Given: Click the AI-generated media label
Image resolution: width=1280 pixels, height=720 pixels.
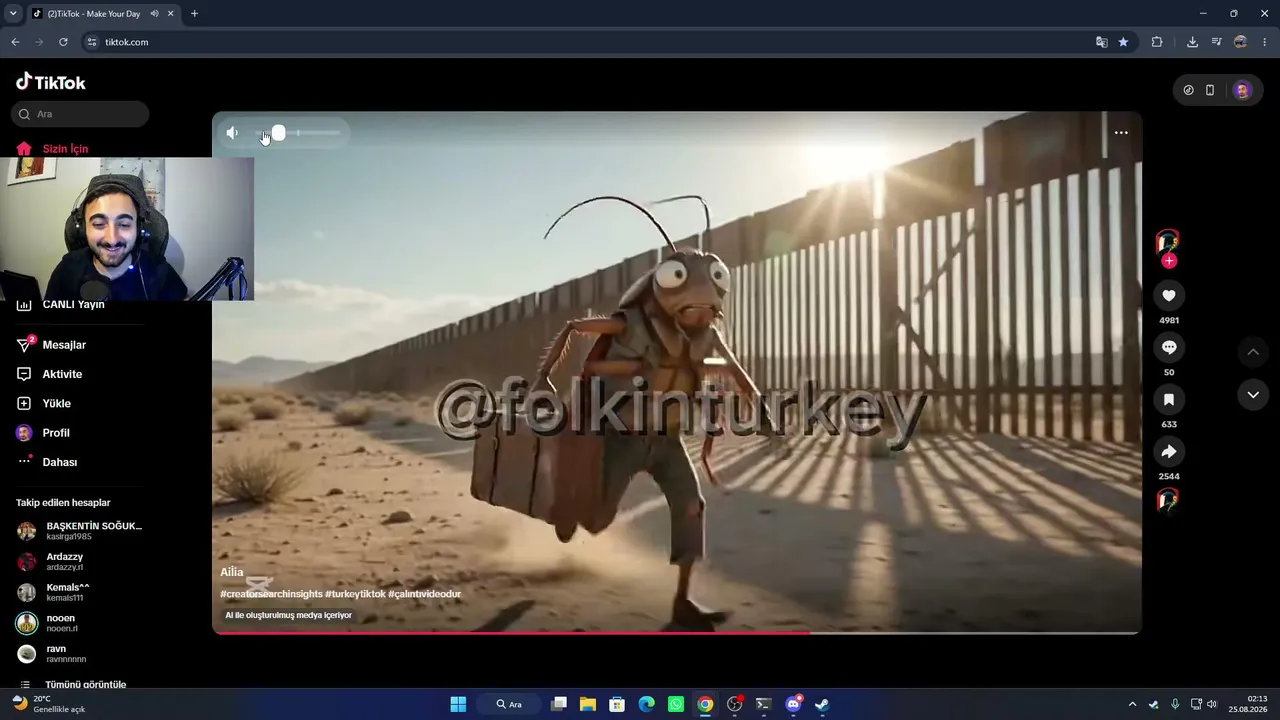Looking at the screenshot, I should pos(289,615).
